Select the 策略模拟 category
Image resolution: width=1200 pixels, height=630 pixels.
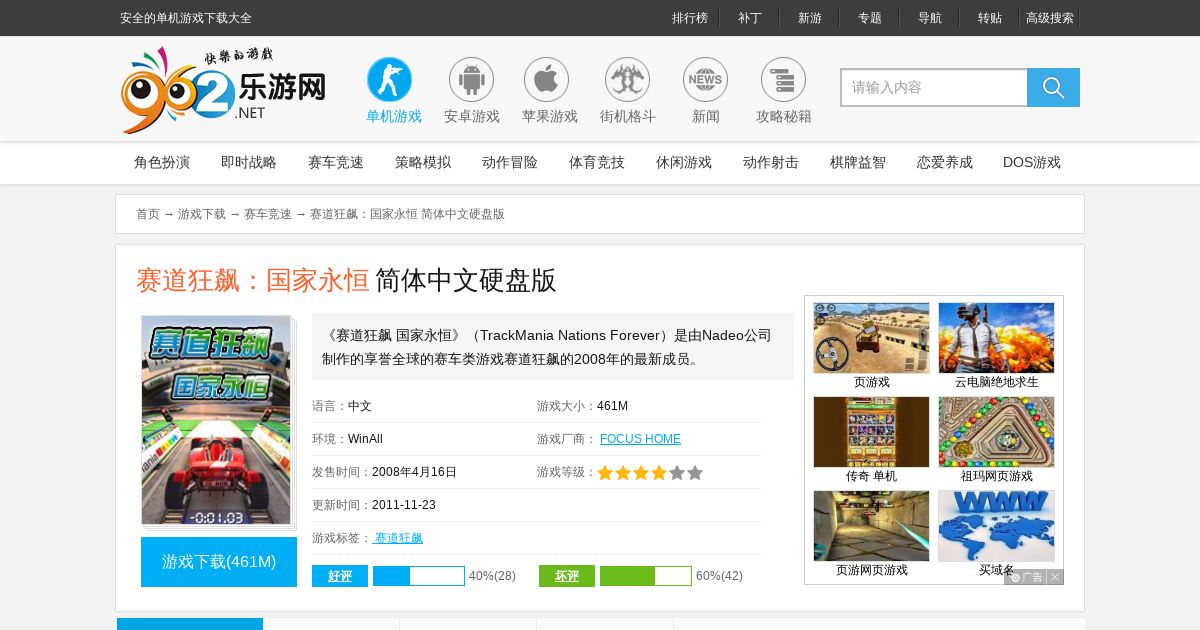pos(423,162)
